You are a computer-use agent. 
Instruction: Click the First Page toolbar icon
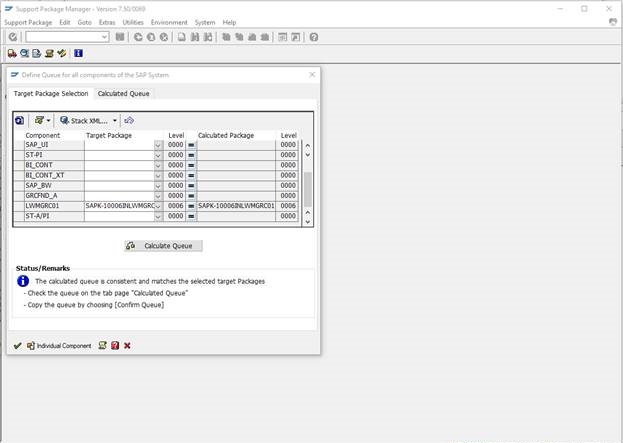[x=226, y=37]
